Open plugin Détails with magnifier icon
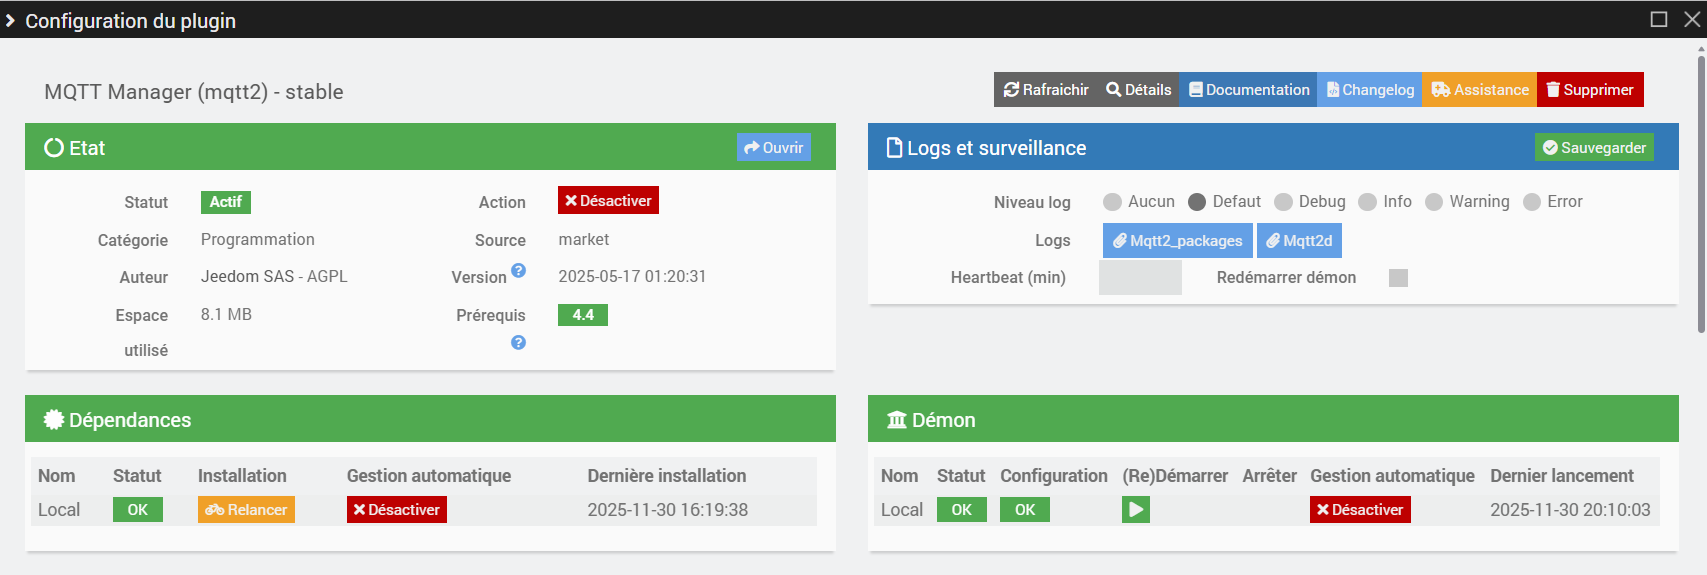 coord(1138,90)
